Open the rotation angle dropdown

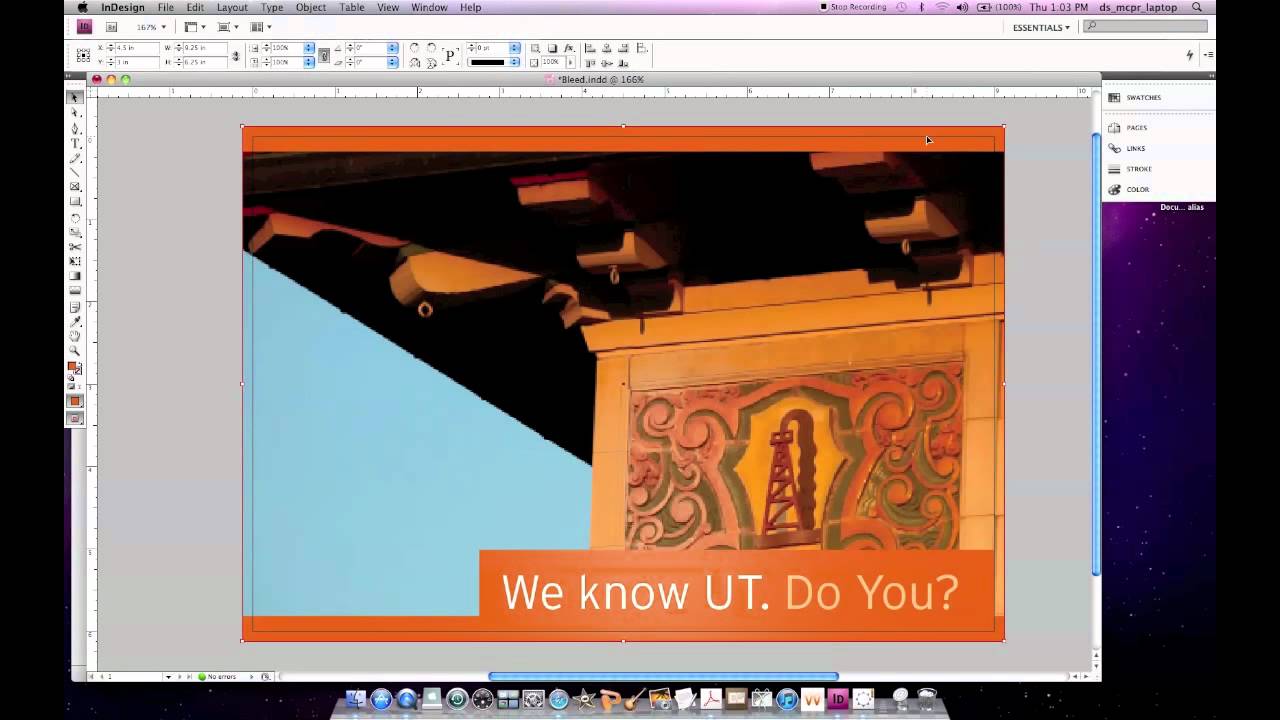click(x=392, y=48)
